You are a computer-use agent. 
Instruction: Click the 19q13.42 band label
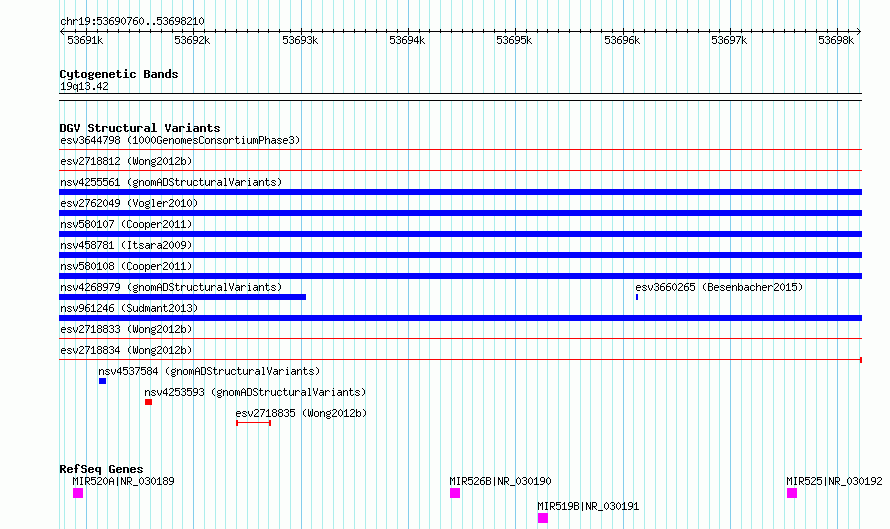[84, 86]
